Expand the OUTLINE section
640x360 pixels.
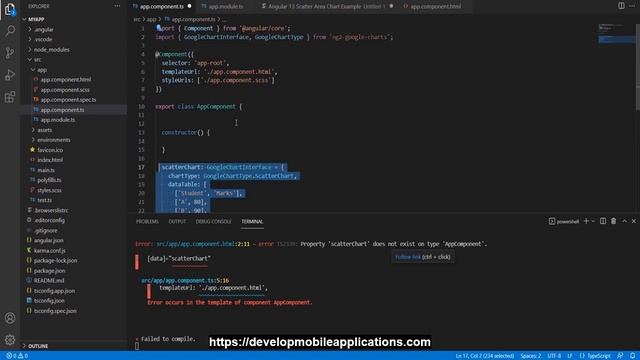click(38, 346)
